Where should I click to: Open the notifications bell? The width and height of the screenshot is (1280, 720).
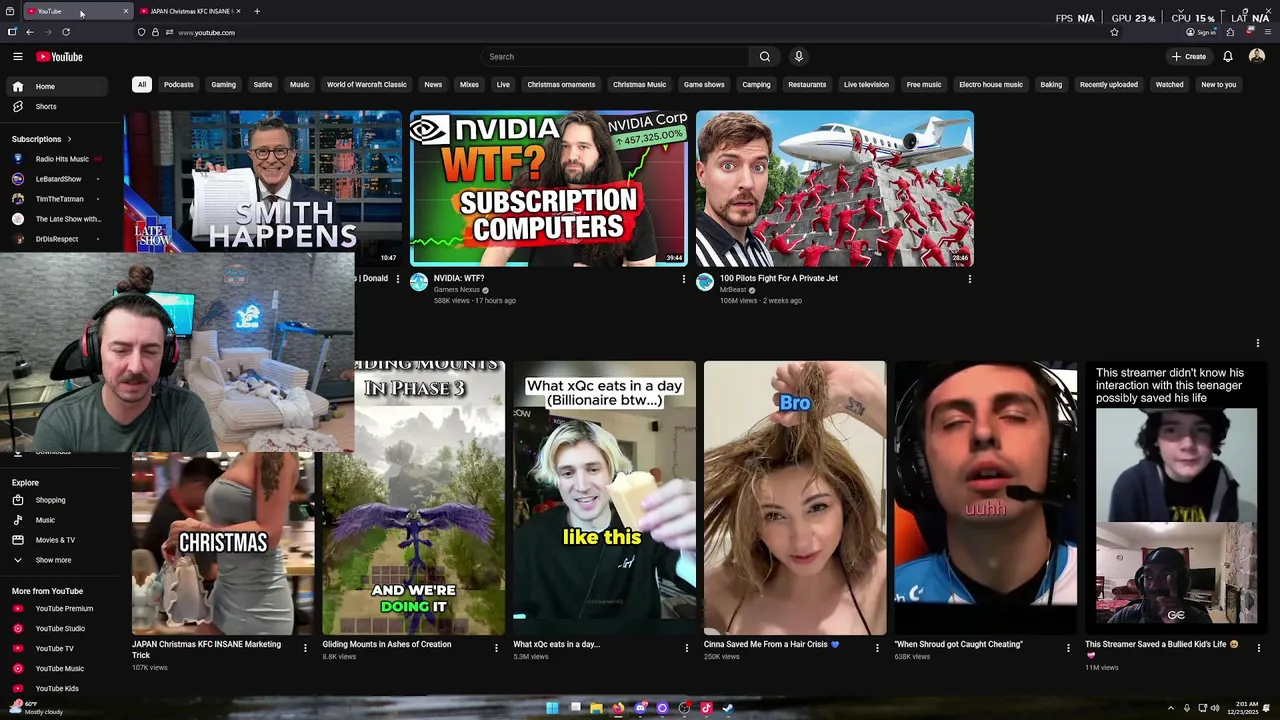tap(1228, 57)
